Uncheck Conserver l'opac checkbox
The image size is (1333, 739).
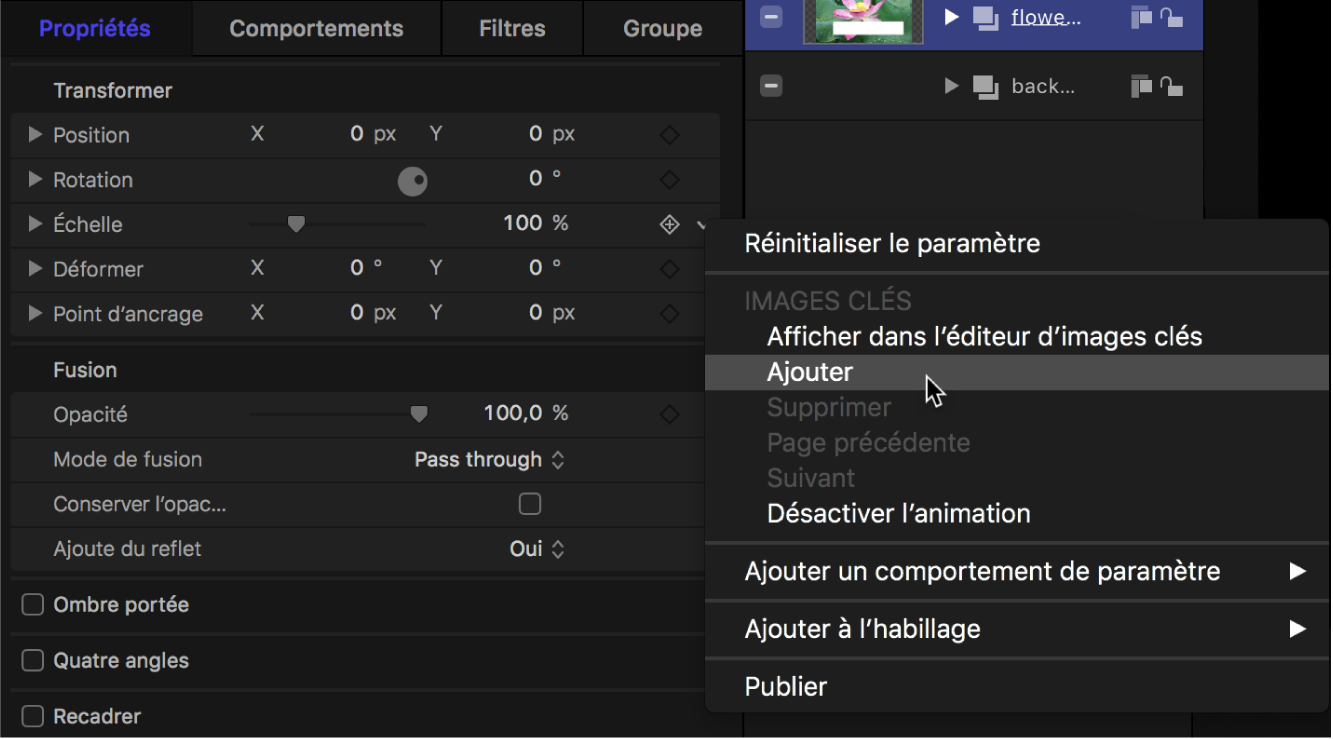click(x=529, y=504)
